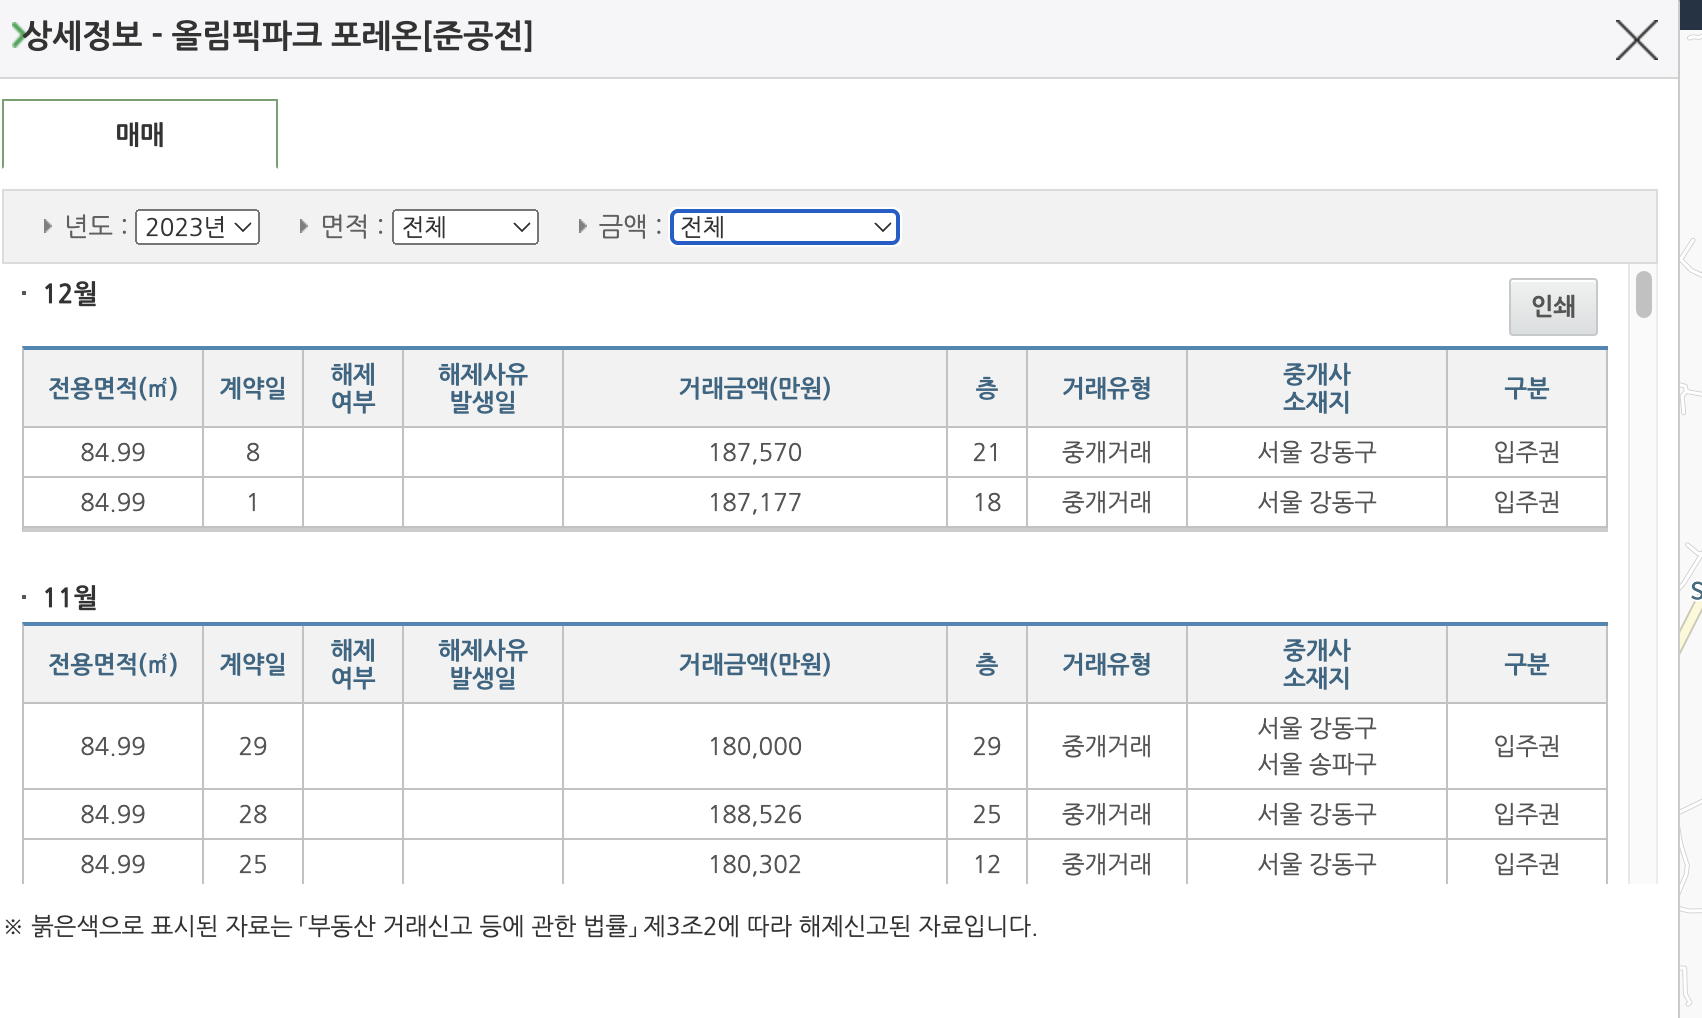Screen dimensions: 1702x1018
Task: Select the 매매 tab
Action: 139,133
